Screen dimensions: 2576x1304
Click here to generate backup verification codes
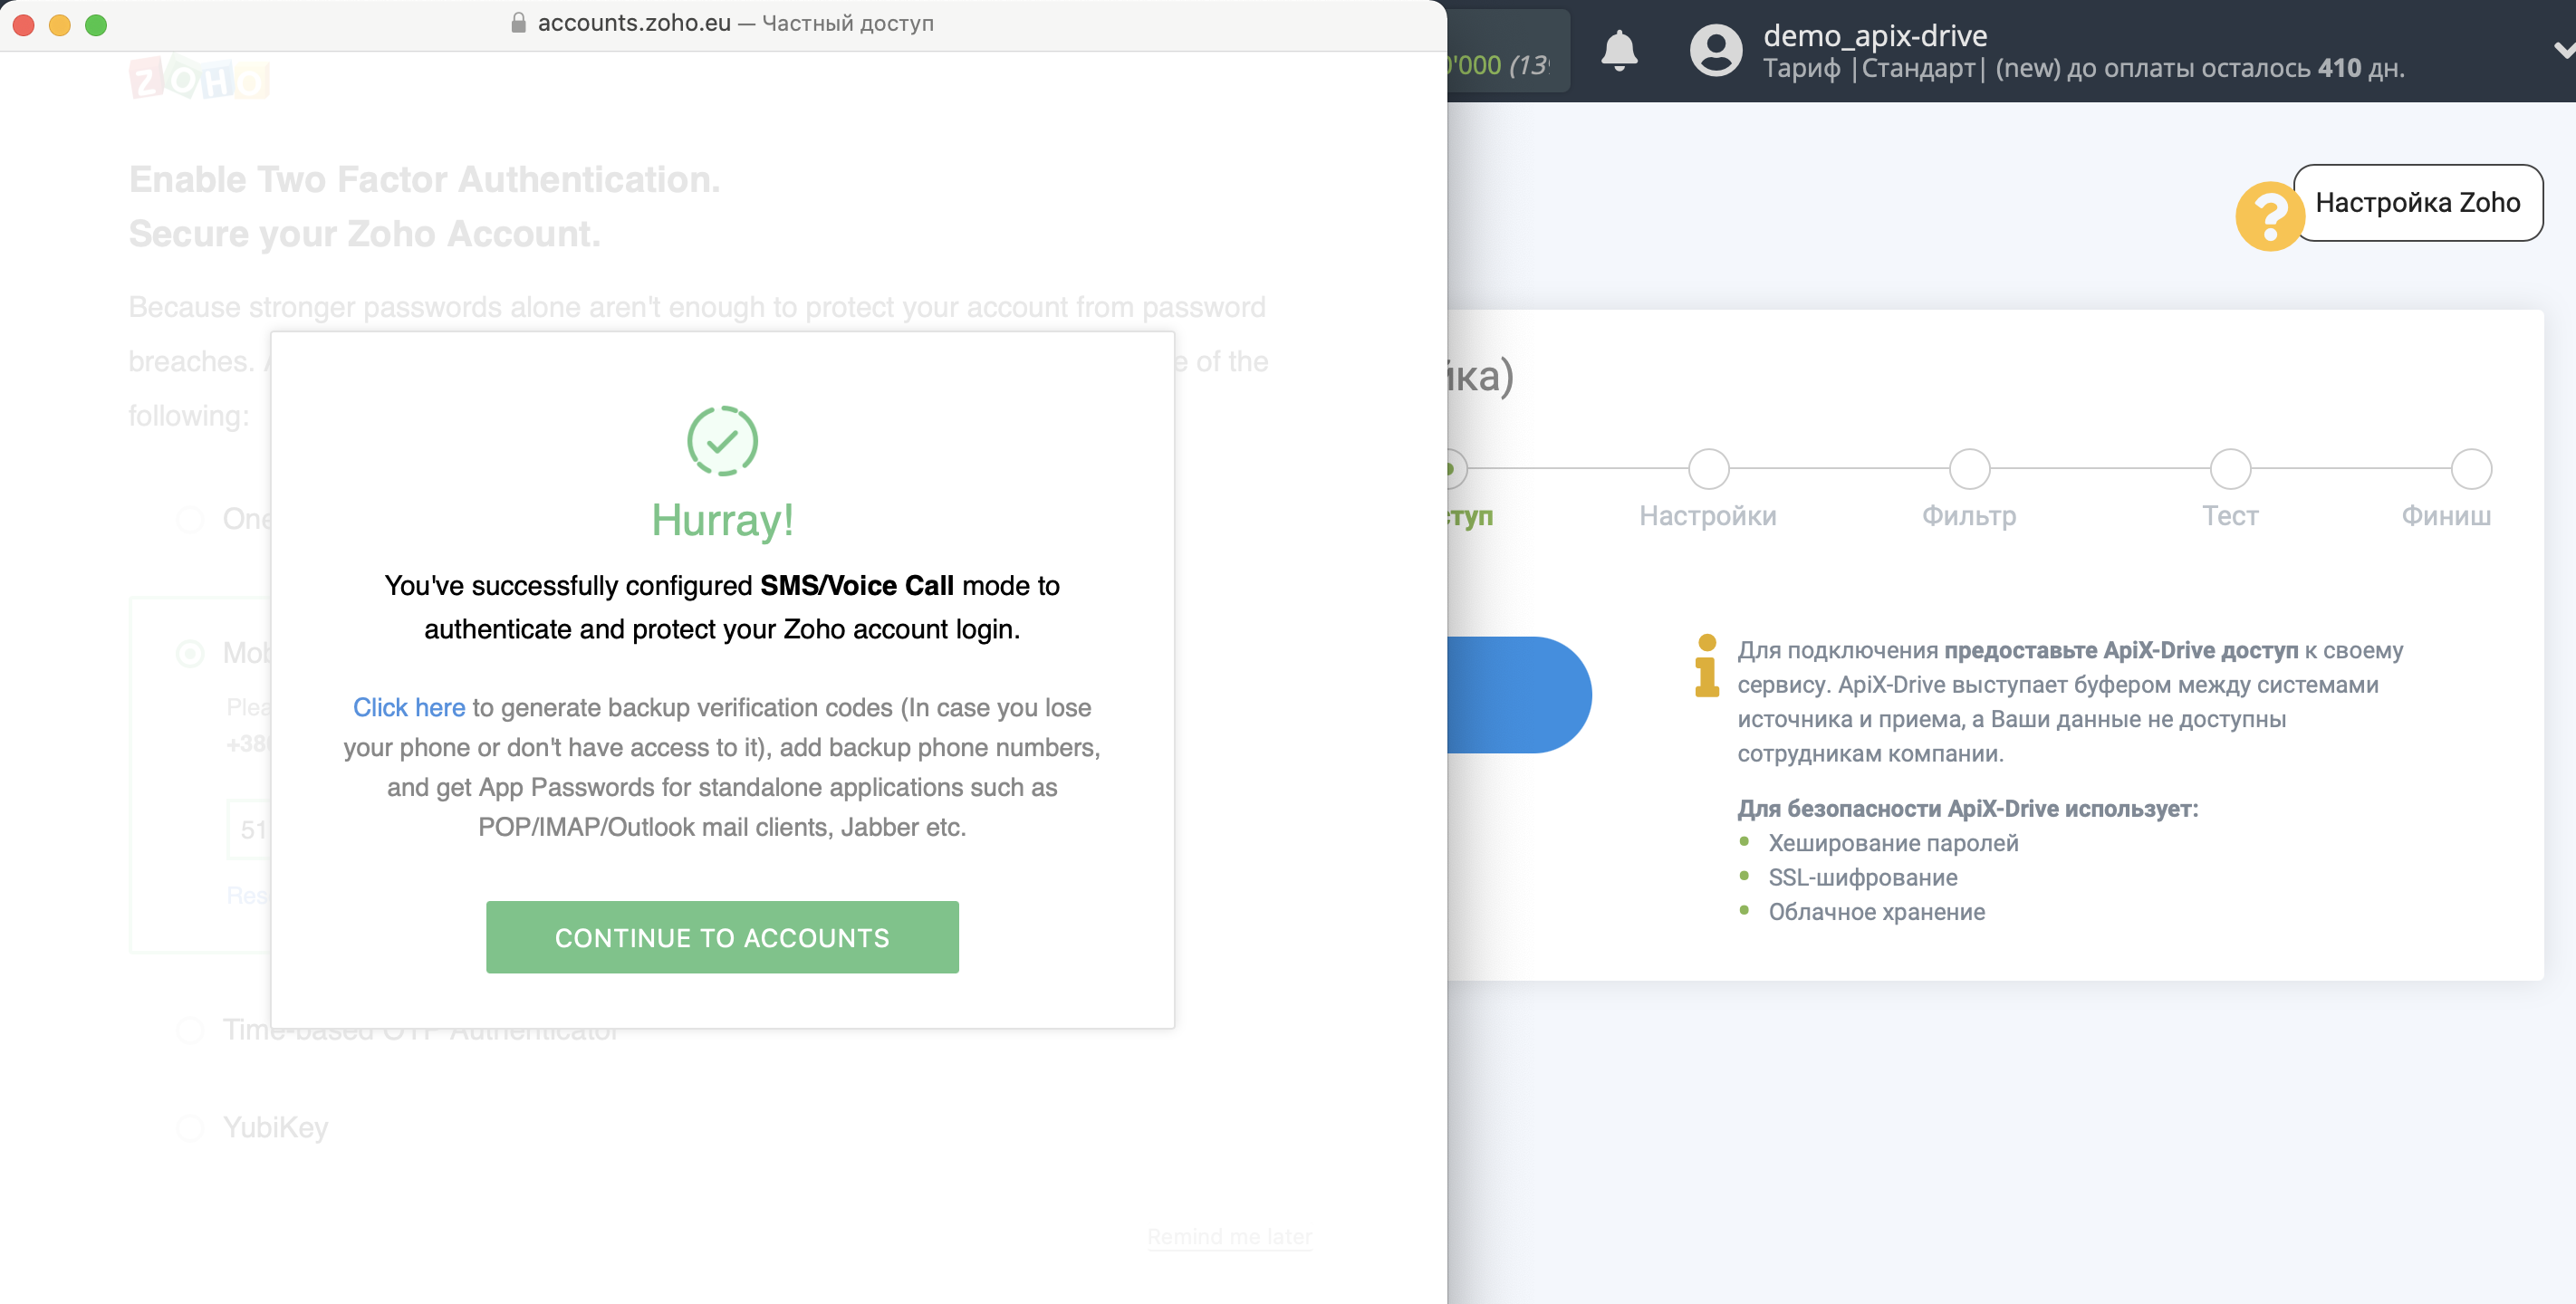[x=410, y=705]
